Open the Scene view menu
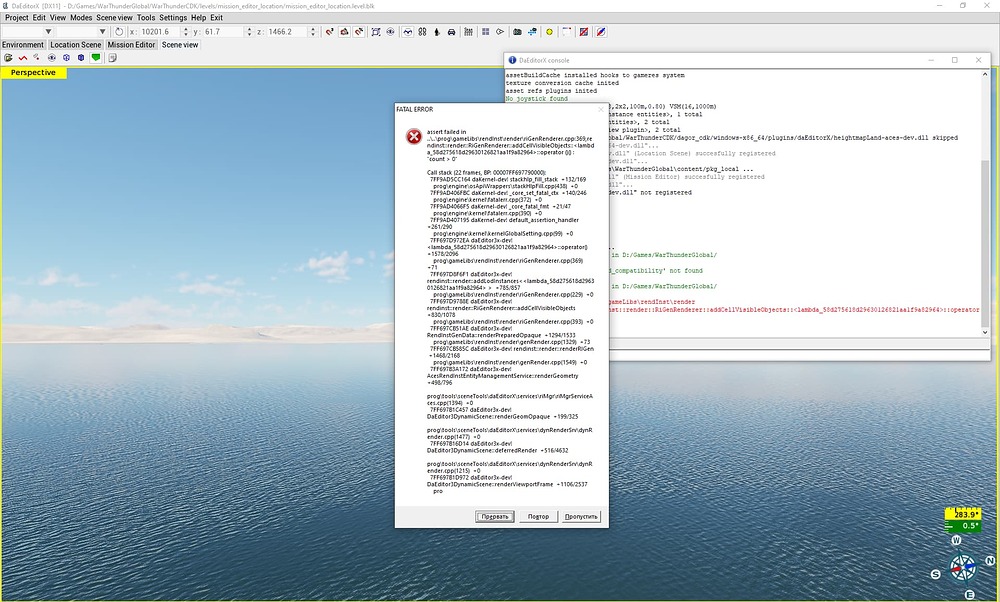 114,18
